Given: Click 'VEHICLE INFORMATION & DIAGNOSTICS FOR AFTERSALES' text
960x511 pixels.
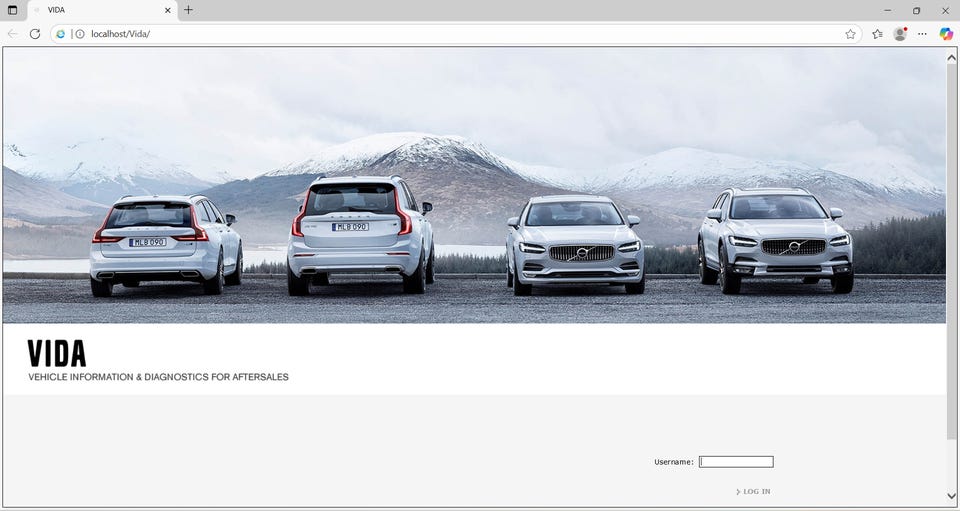Looking at the screenshot, I should click(158, 377).
